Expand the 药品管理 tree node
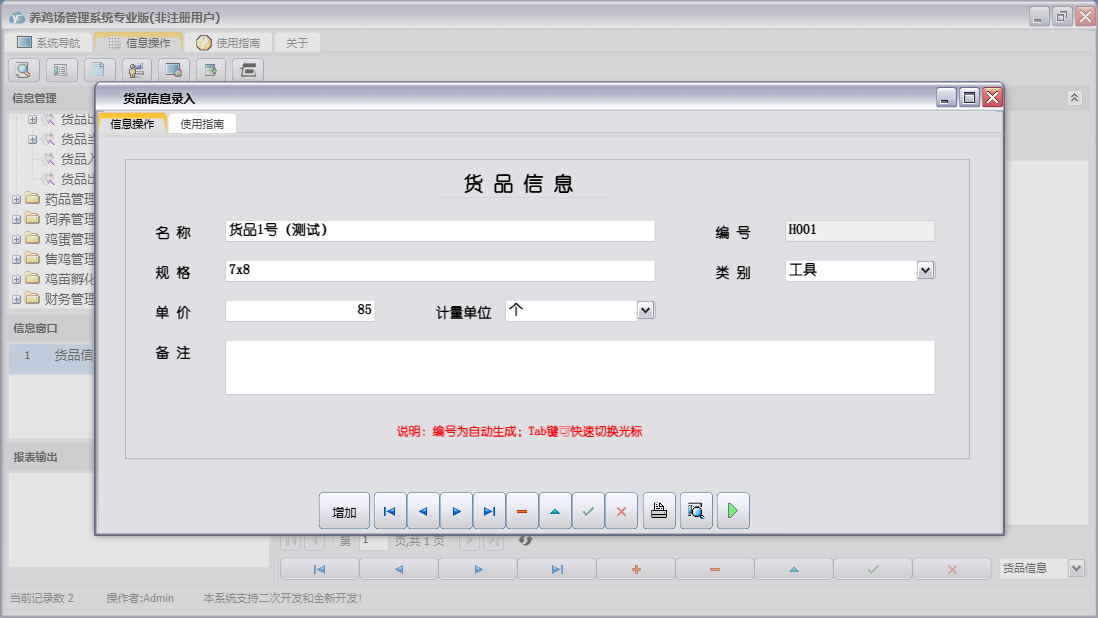This screenshot has width=1098, height=618. coord(14,198)
